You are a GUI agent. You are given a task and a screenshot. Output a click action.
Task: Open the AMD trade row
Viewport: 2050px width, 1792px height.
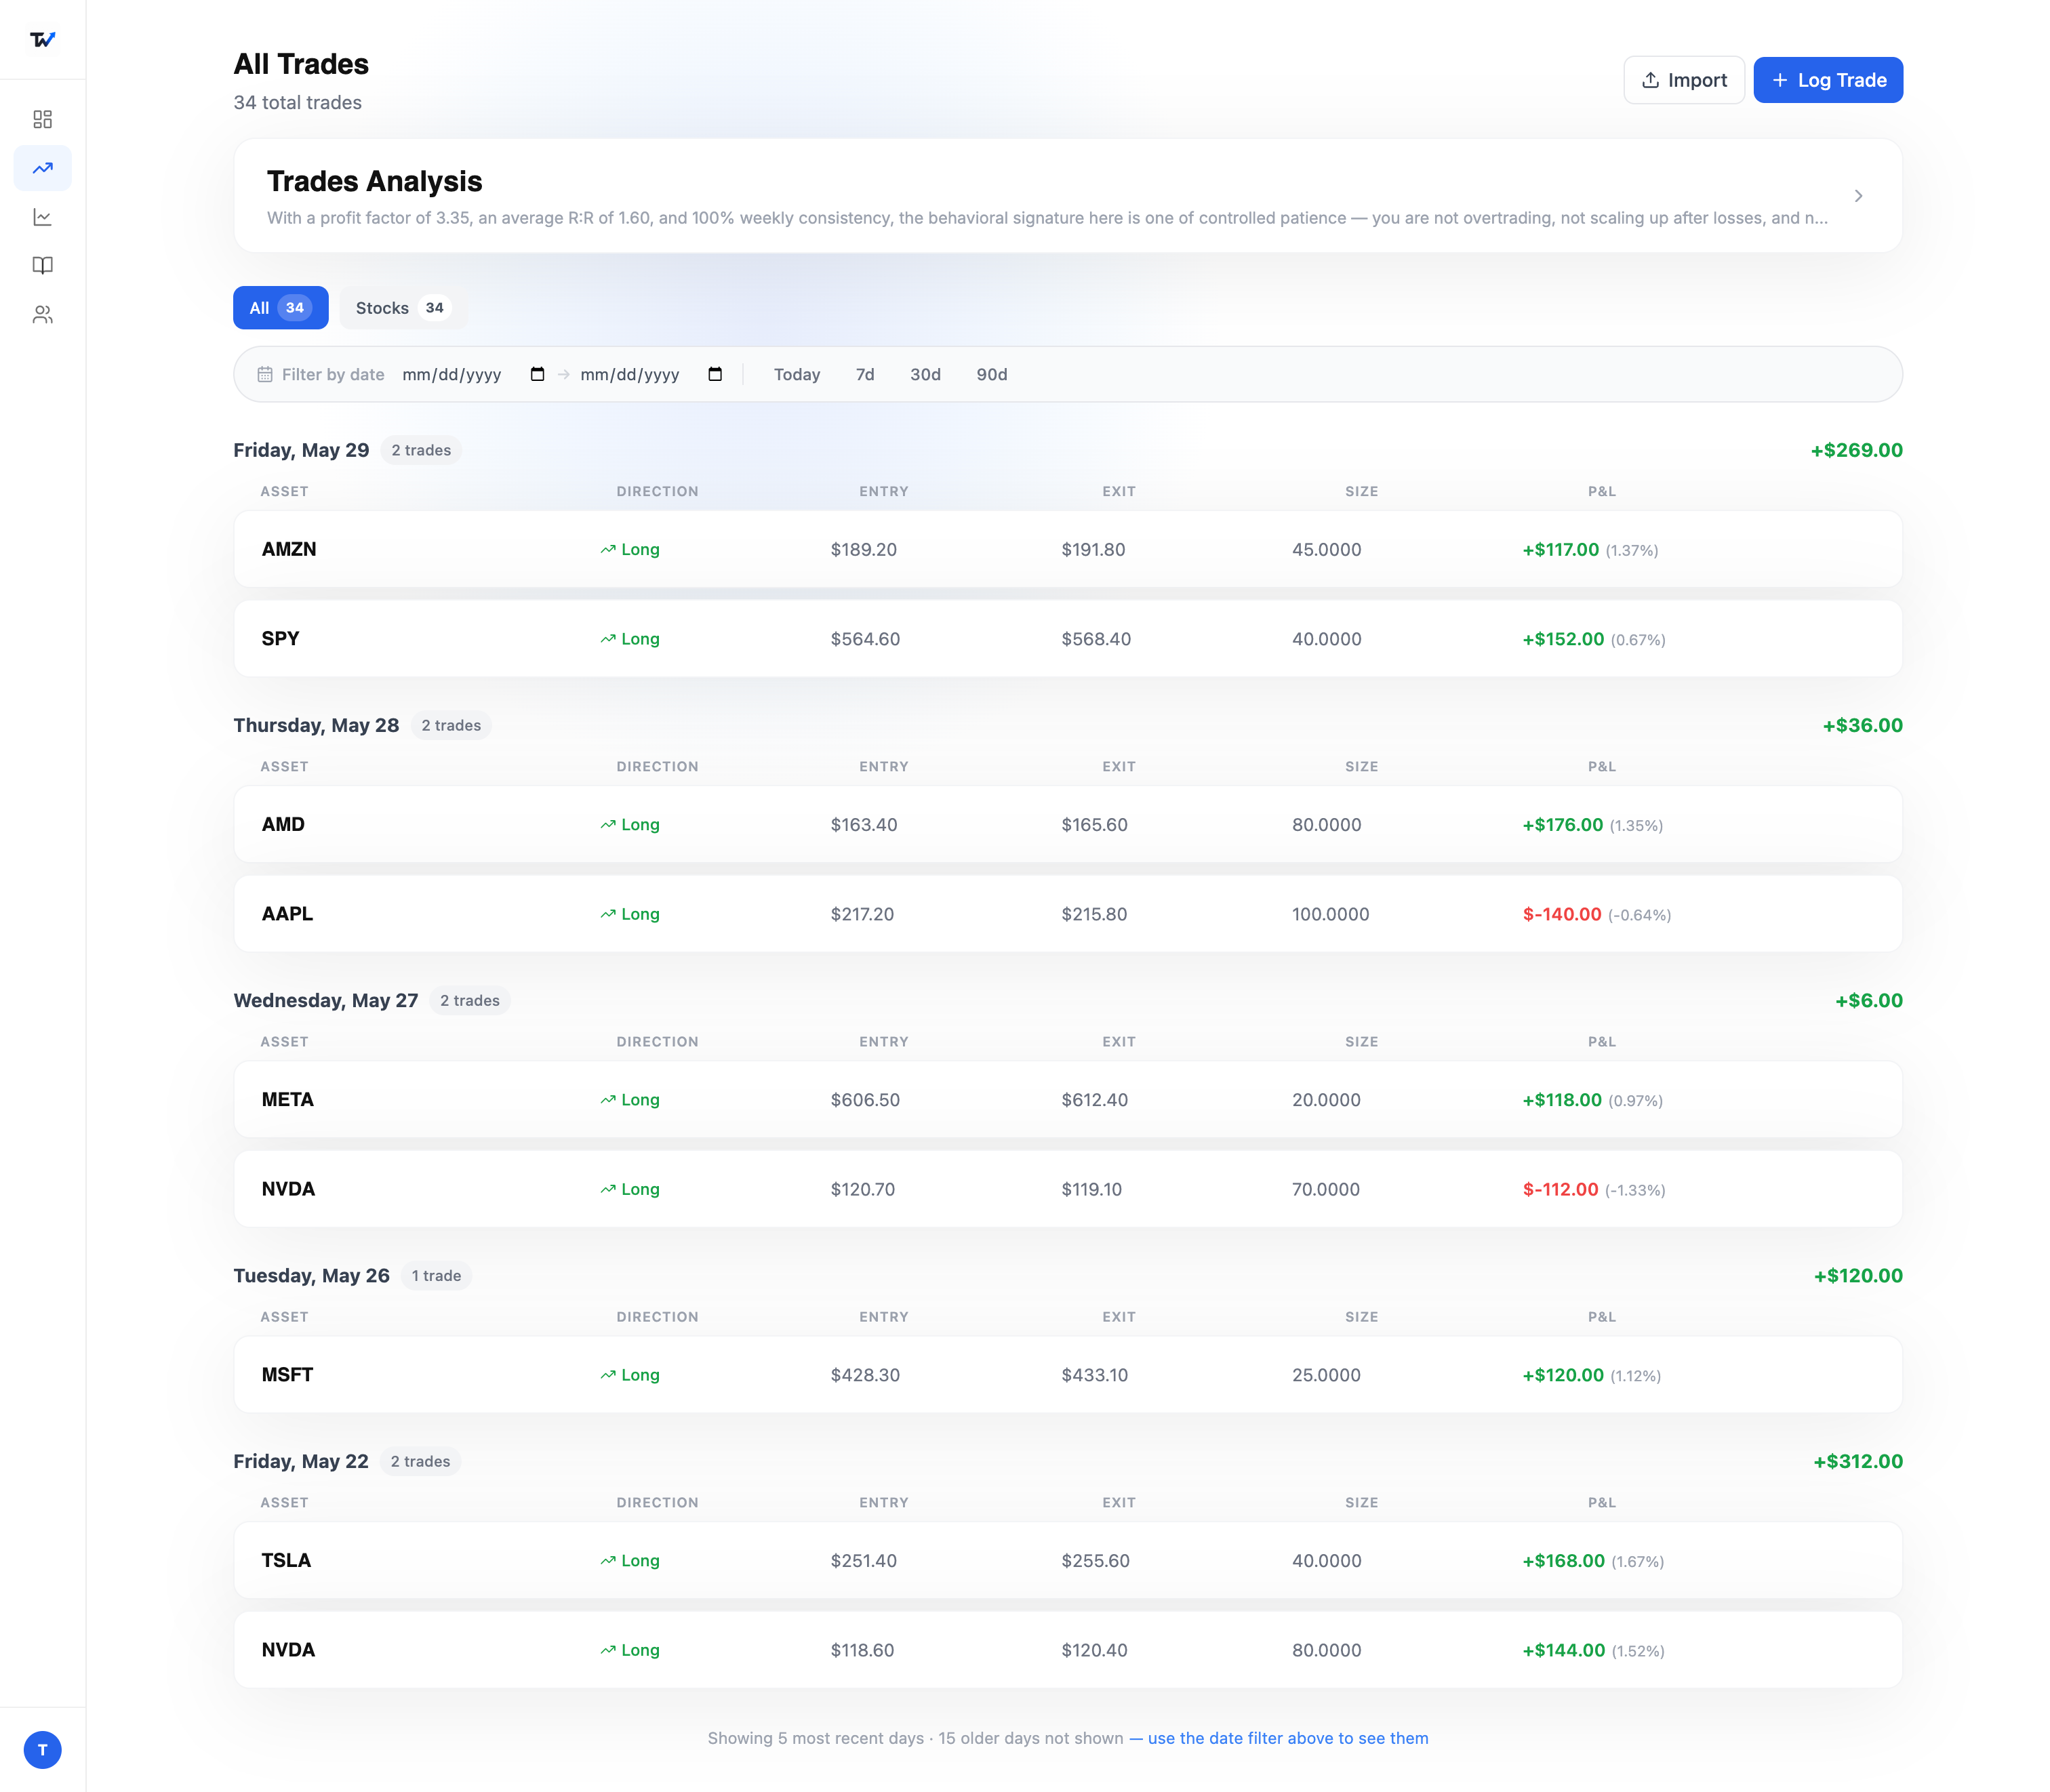[1068, 824]
